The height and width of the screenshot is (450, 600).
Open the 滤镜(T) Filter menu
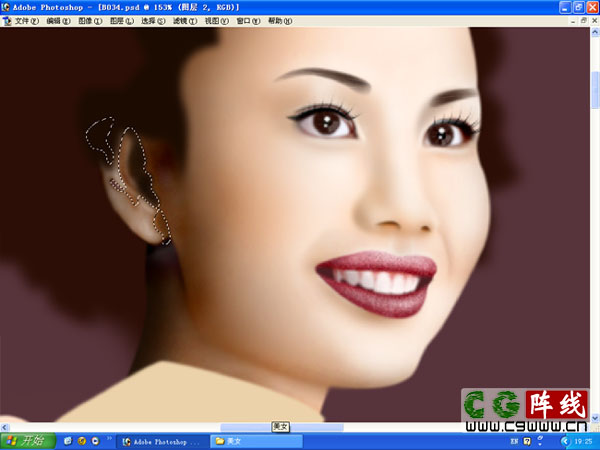click(x=185, y=21)
